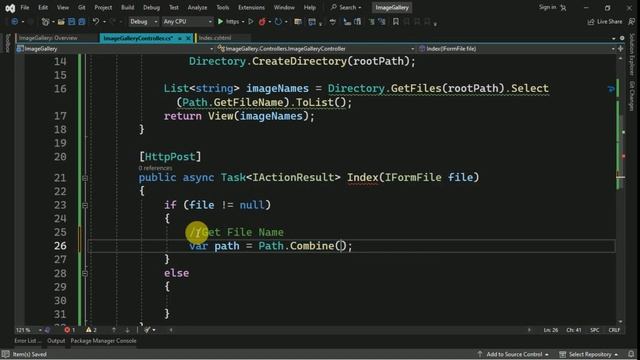This screenshot has width=640, height=360.
Task: Open the Index(IFormFile file) member dropdown
Action: coord(516,49)
